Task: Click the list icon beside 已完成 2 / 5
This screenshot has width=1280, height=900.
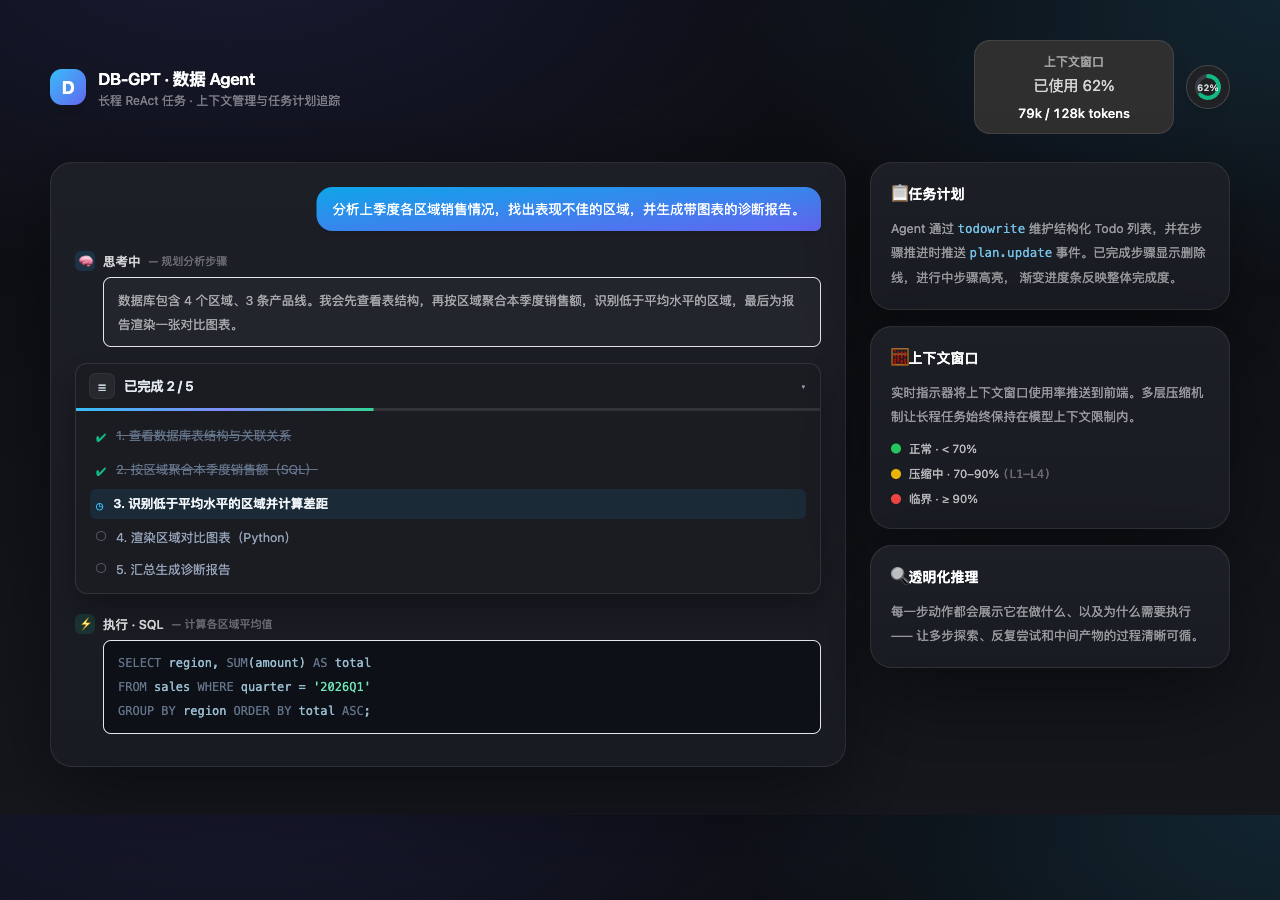Action: tap(102, 386)
